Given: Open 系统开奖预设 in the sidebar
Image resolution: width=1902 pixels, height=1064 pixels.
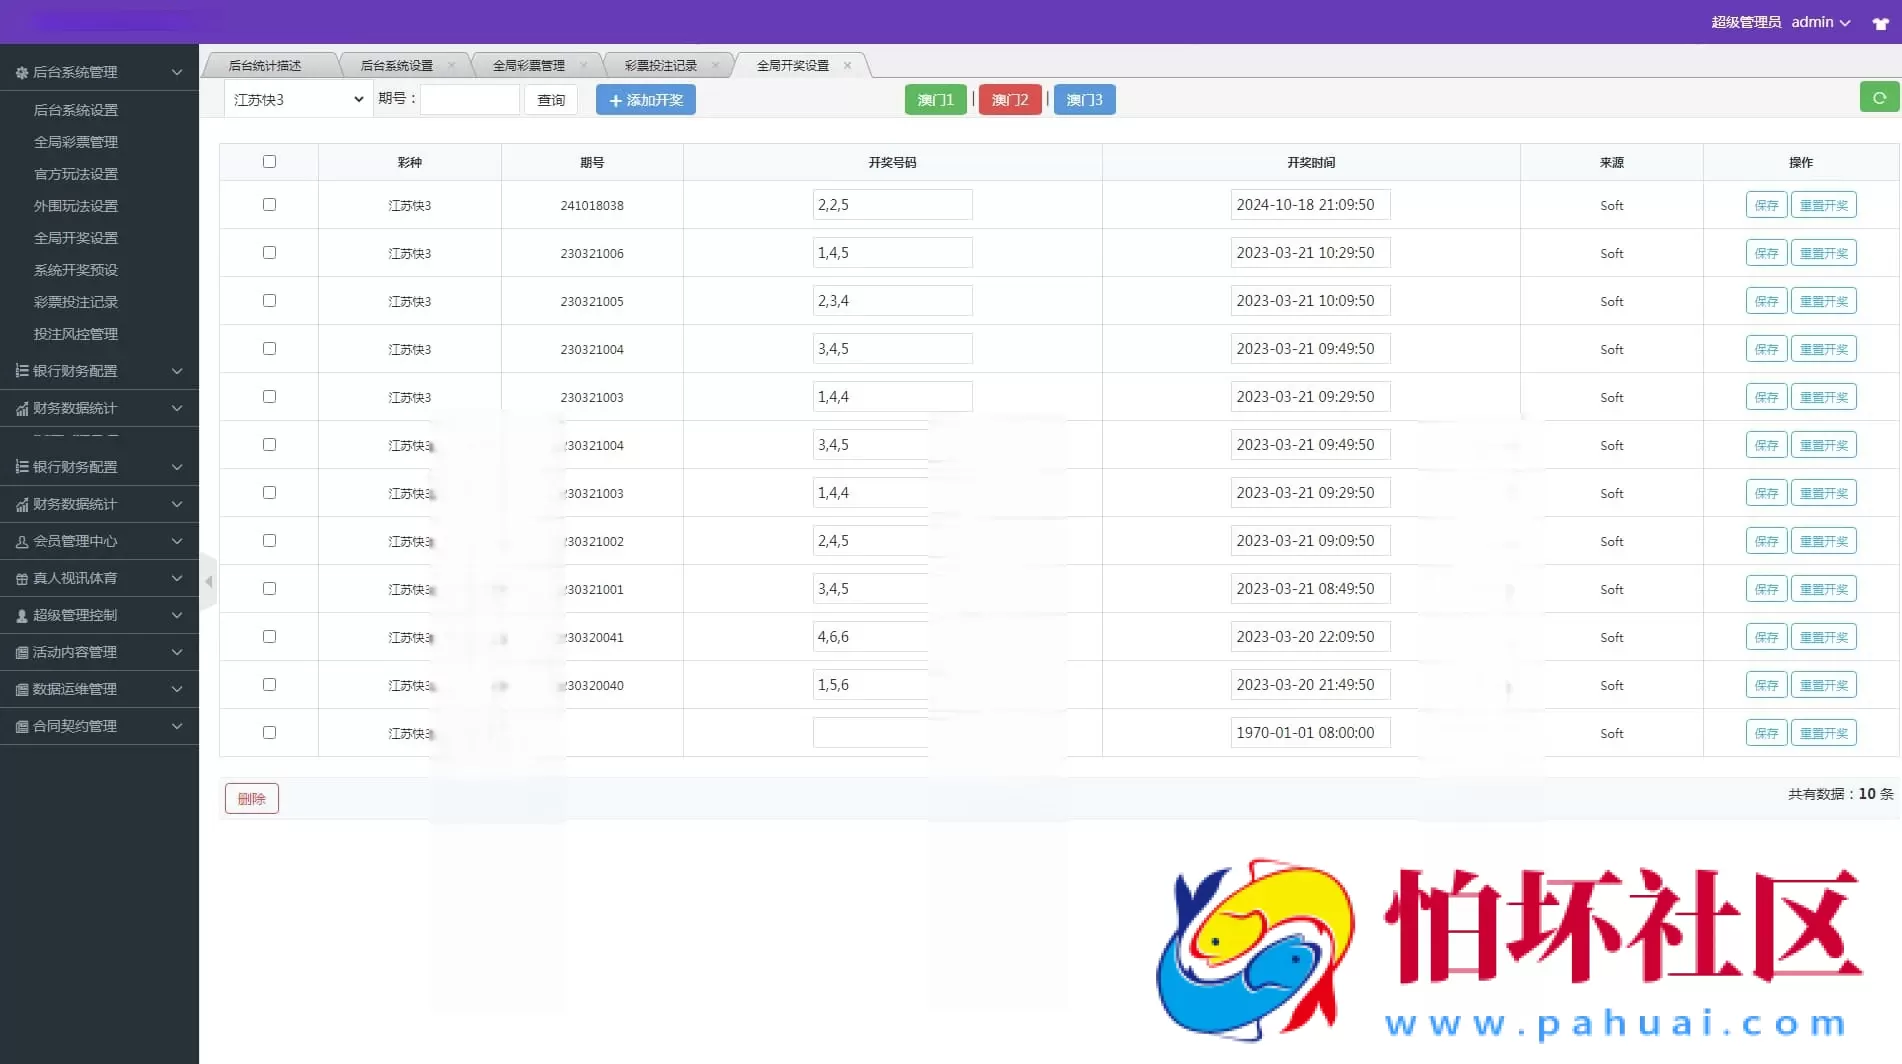Looking at the screenshot, I should click(x=76, y=270).
